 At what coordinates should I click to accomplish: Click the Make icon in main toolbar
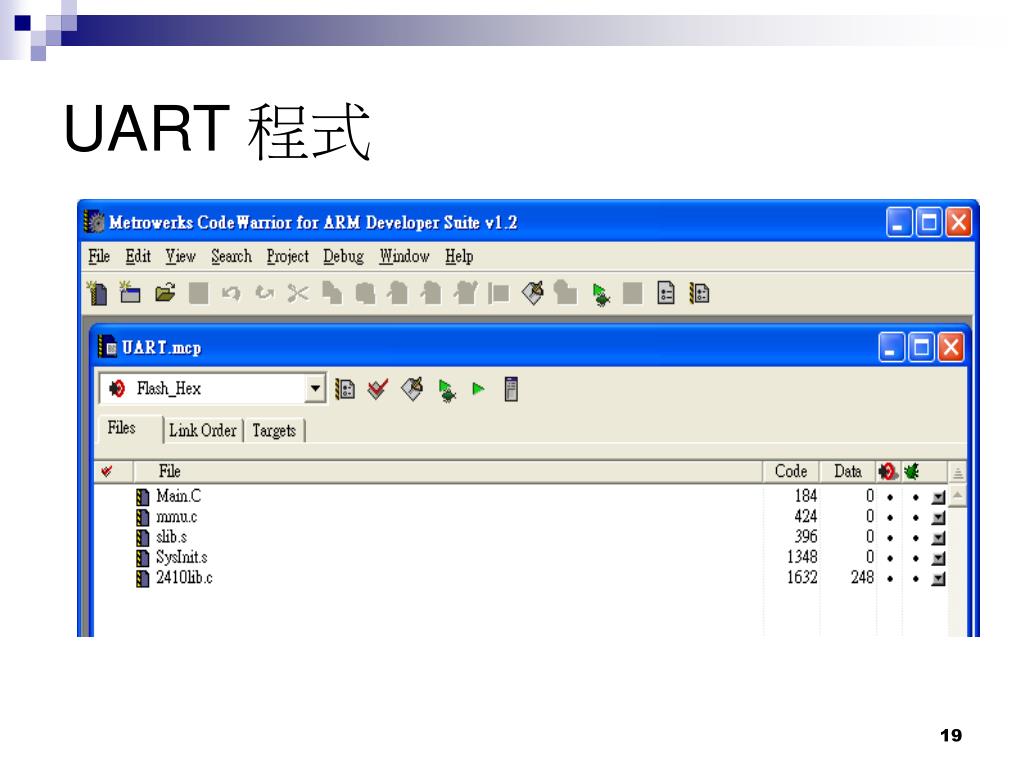tap(533, 293)
